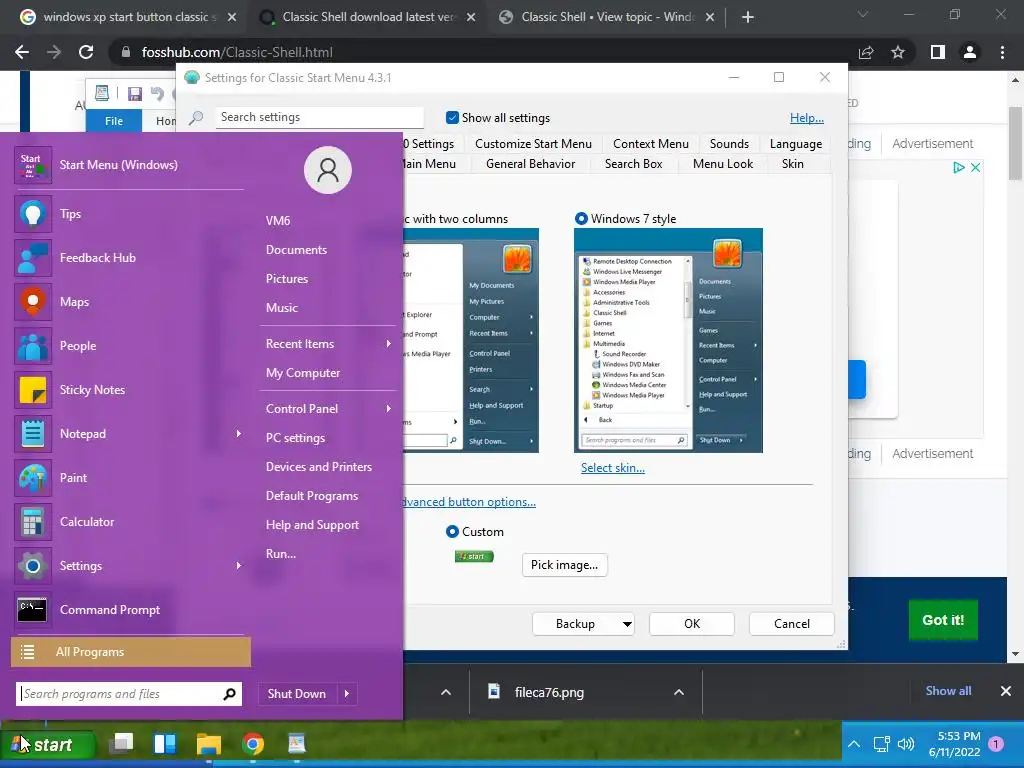
Task: Expand Control Panel submenu arrow
Action: pyautogui.click(x=389, y=409)
